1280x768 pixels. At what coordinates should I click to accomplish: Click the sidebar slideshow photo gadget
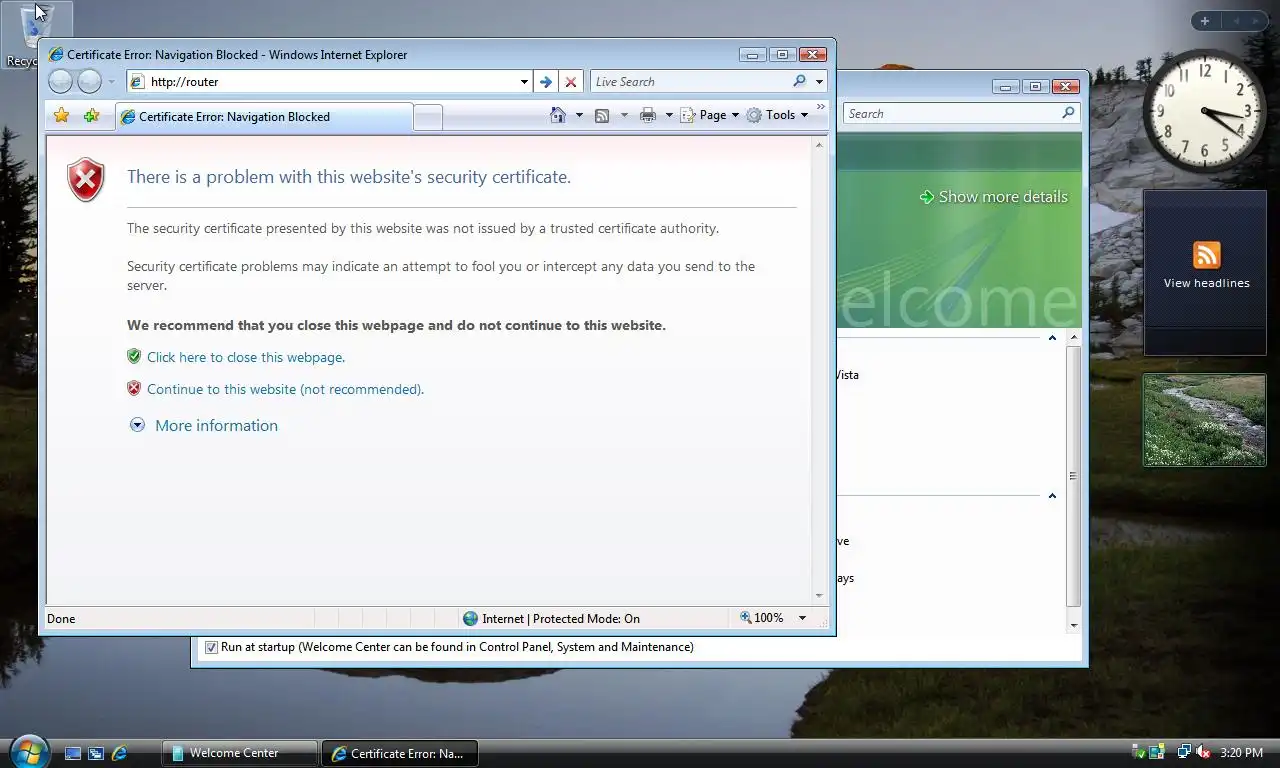[x=1205, y=420]
